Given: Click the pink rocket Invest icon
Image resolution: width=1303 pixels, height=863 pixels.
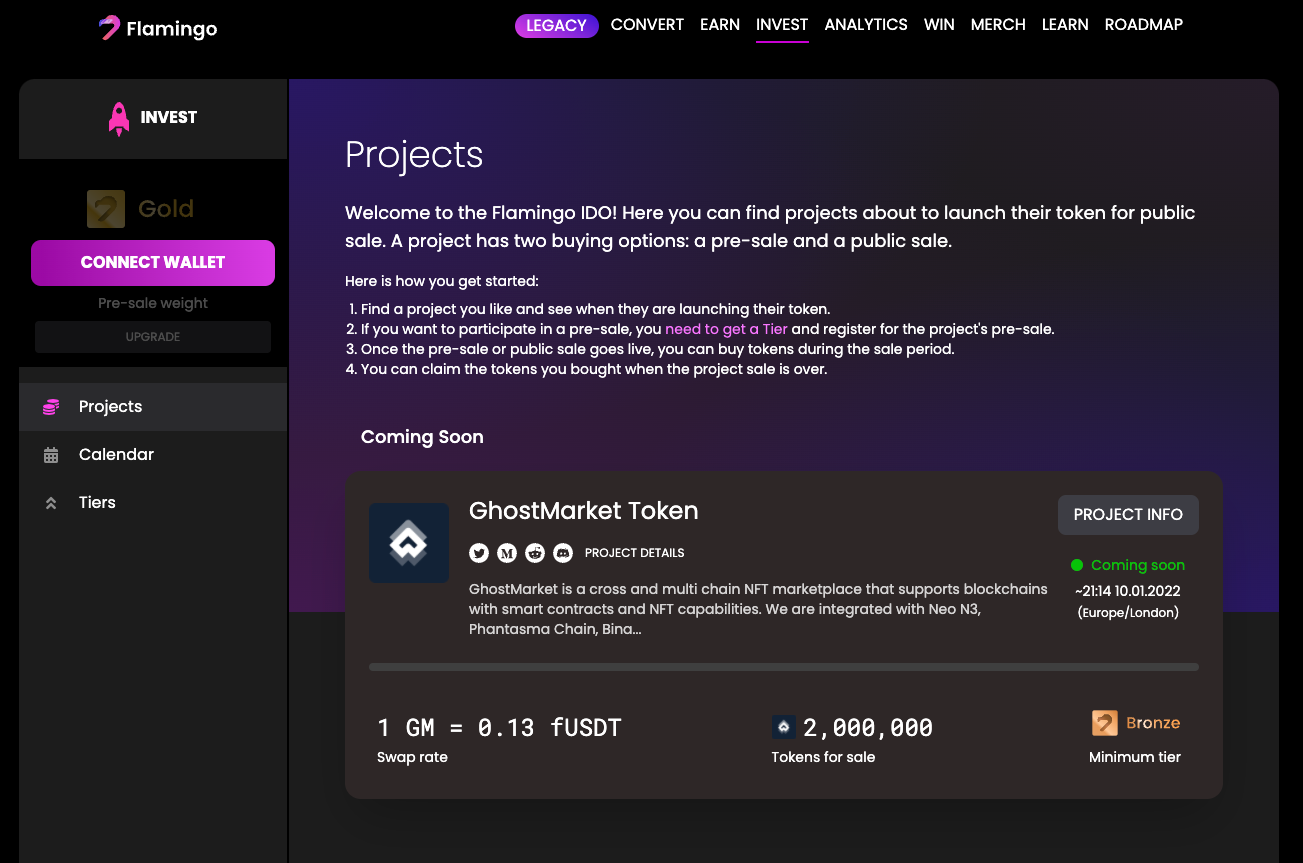Looking at the screenshot, I should click(x=119, y=118).
